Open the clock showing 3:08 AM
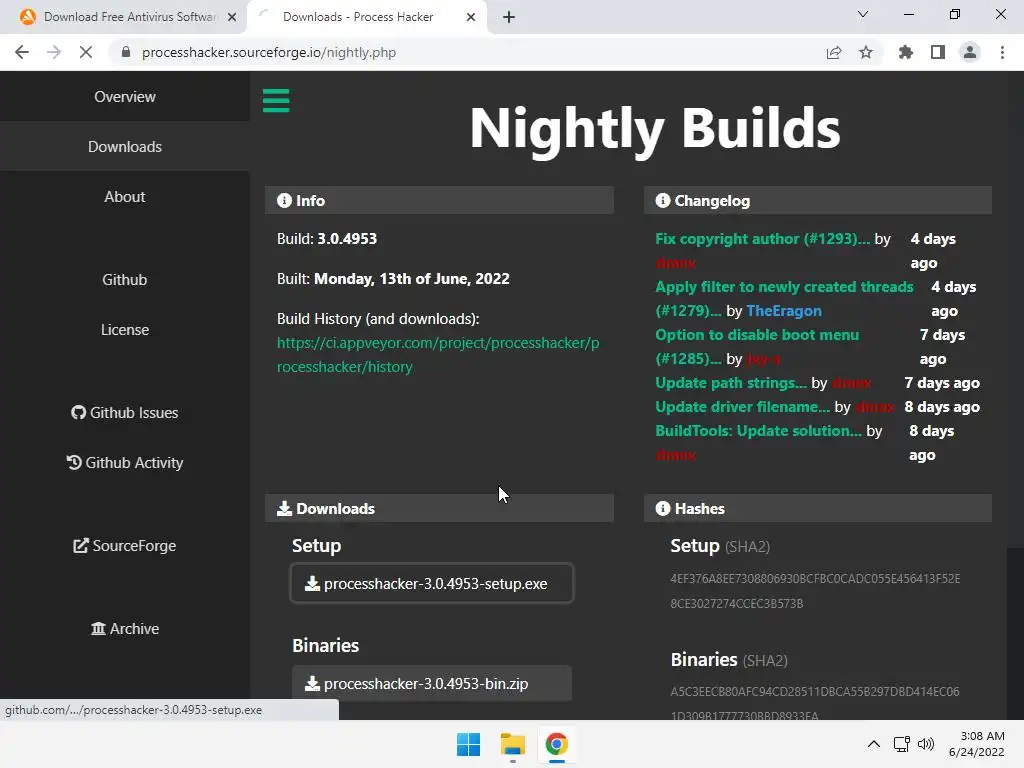This screenshot has height=768, width=1024. [976, 744]
